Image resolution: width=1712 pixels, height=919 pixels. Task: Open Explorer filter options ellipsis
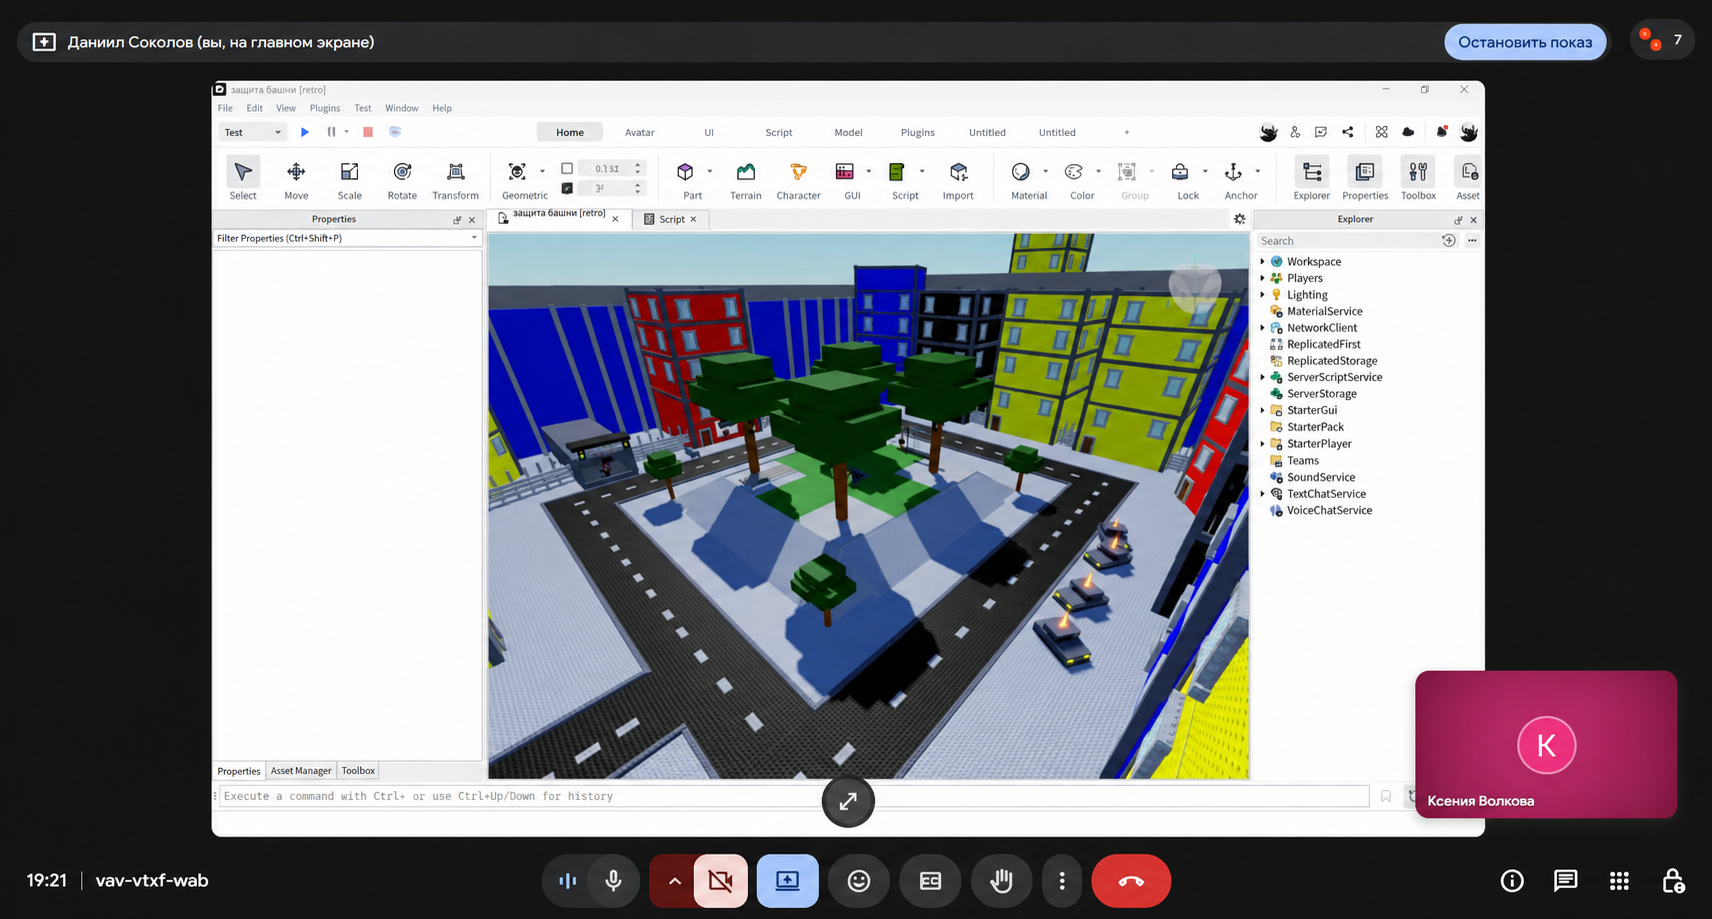click(x=1472, y=241)
